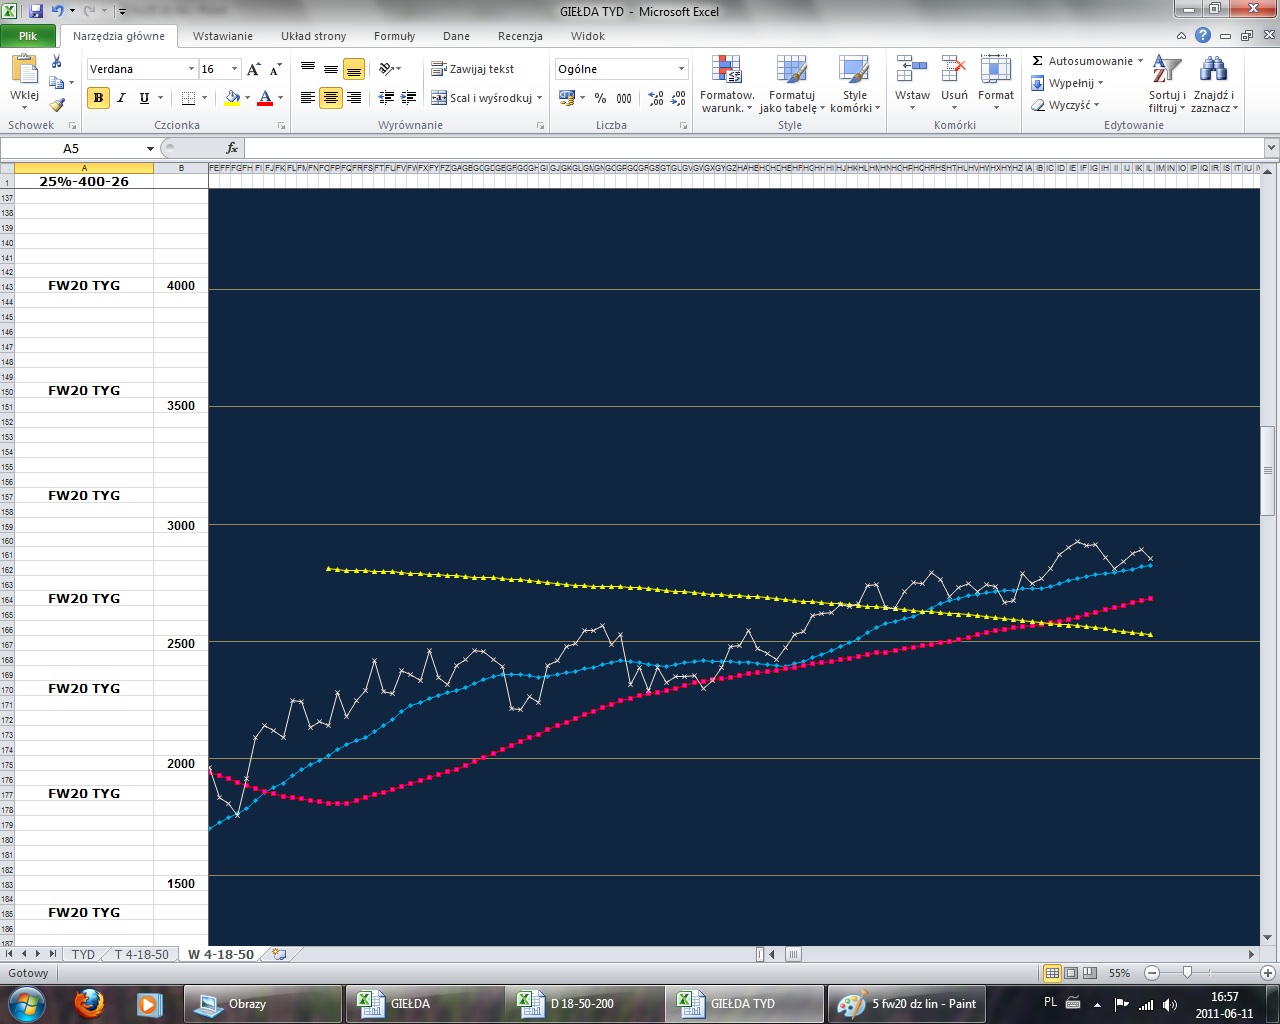
Task: Open the Name Box dropdown arrow
Action: (150, 148)
